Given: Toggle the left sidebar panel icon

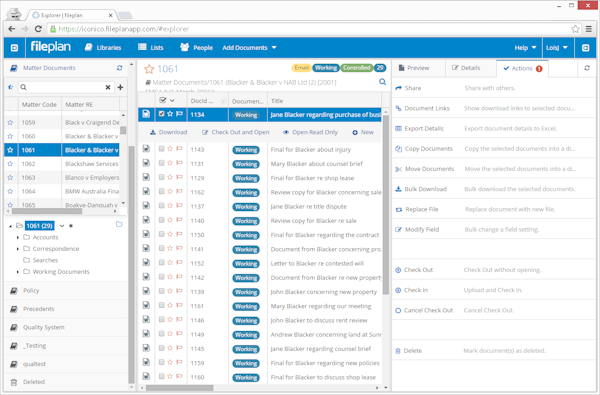Looking at the screenshot, I should (x=15, y=48).
